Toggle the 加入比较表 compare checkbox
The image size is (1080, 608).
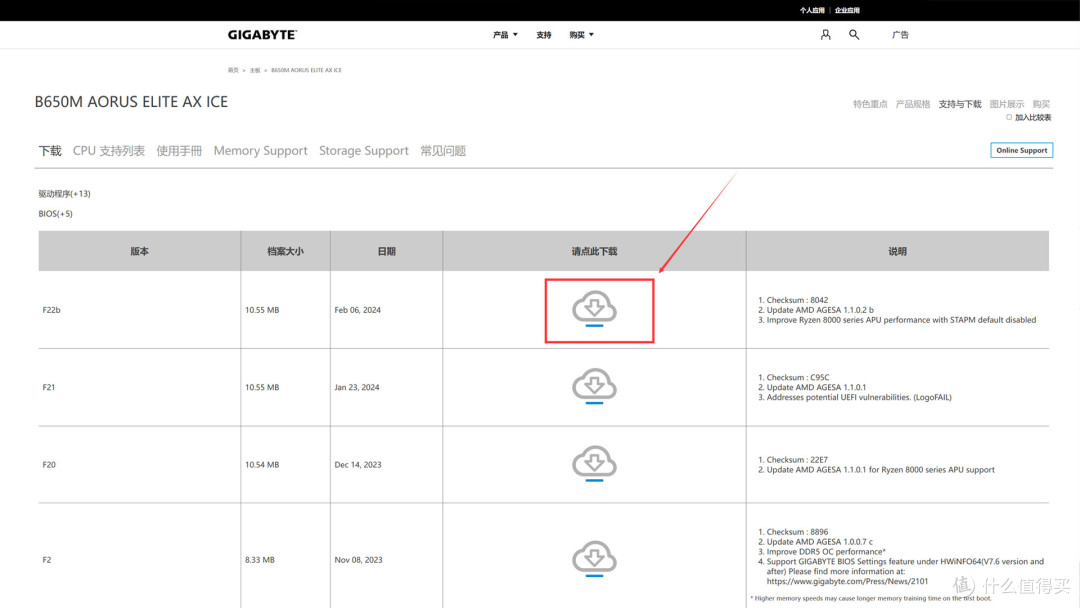(1009, 117)
